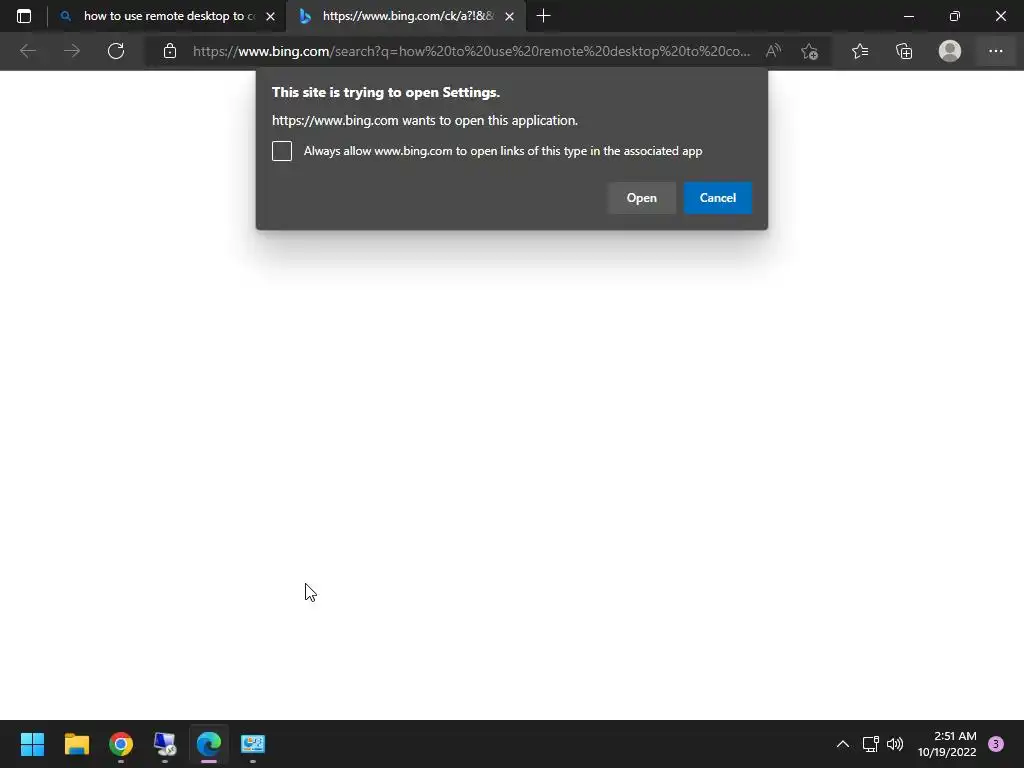The image size is (1024, 768).
Task: Close the bing.com/ck/a tab
Action: [509, 16]
